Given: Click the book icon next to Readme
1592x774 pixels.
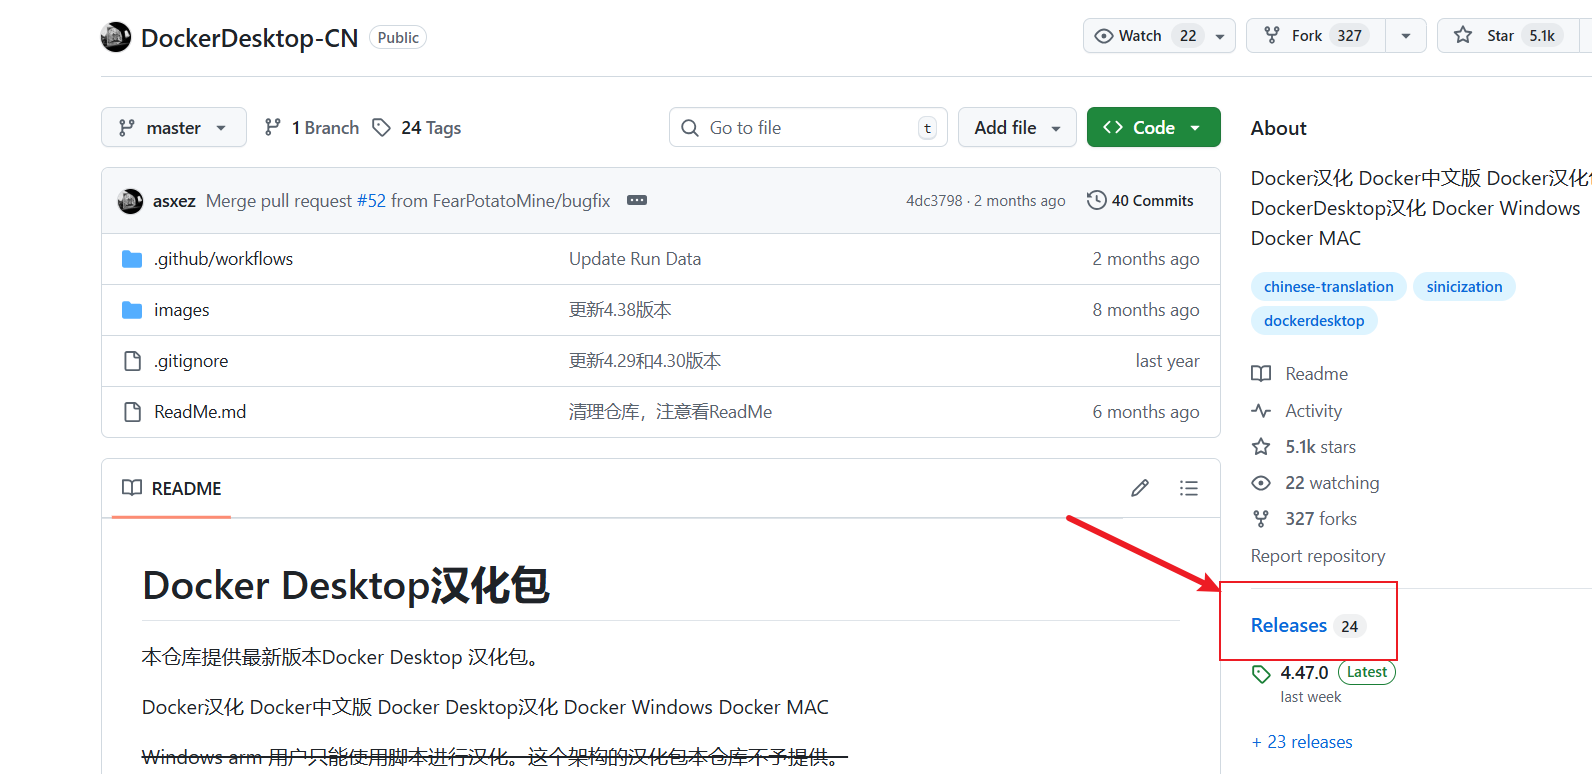Looking at the screenshot, I should [1261, 374].
